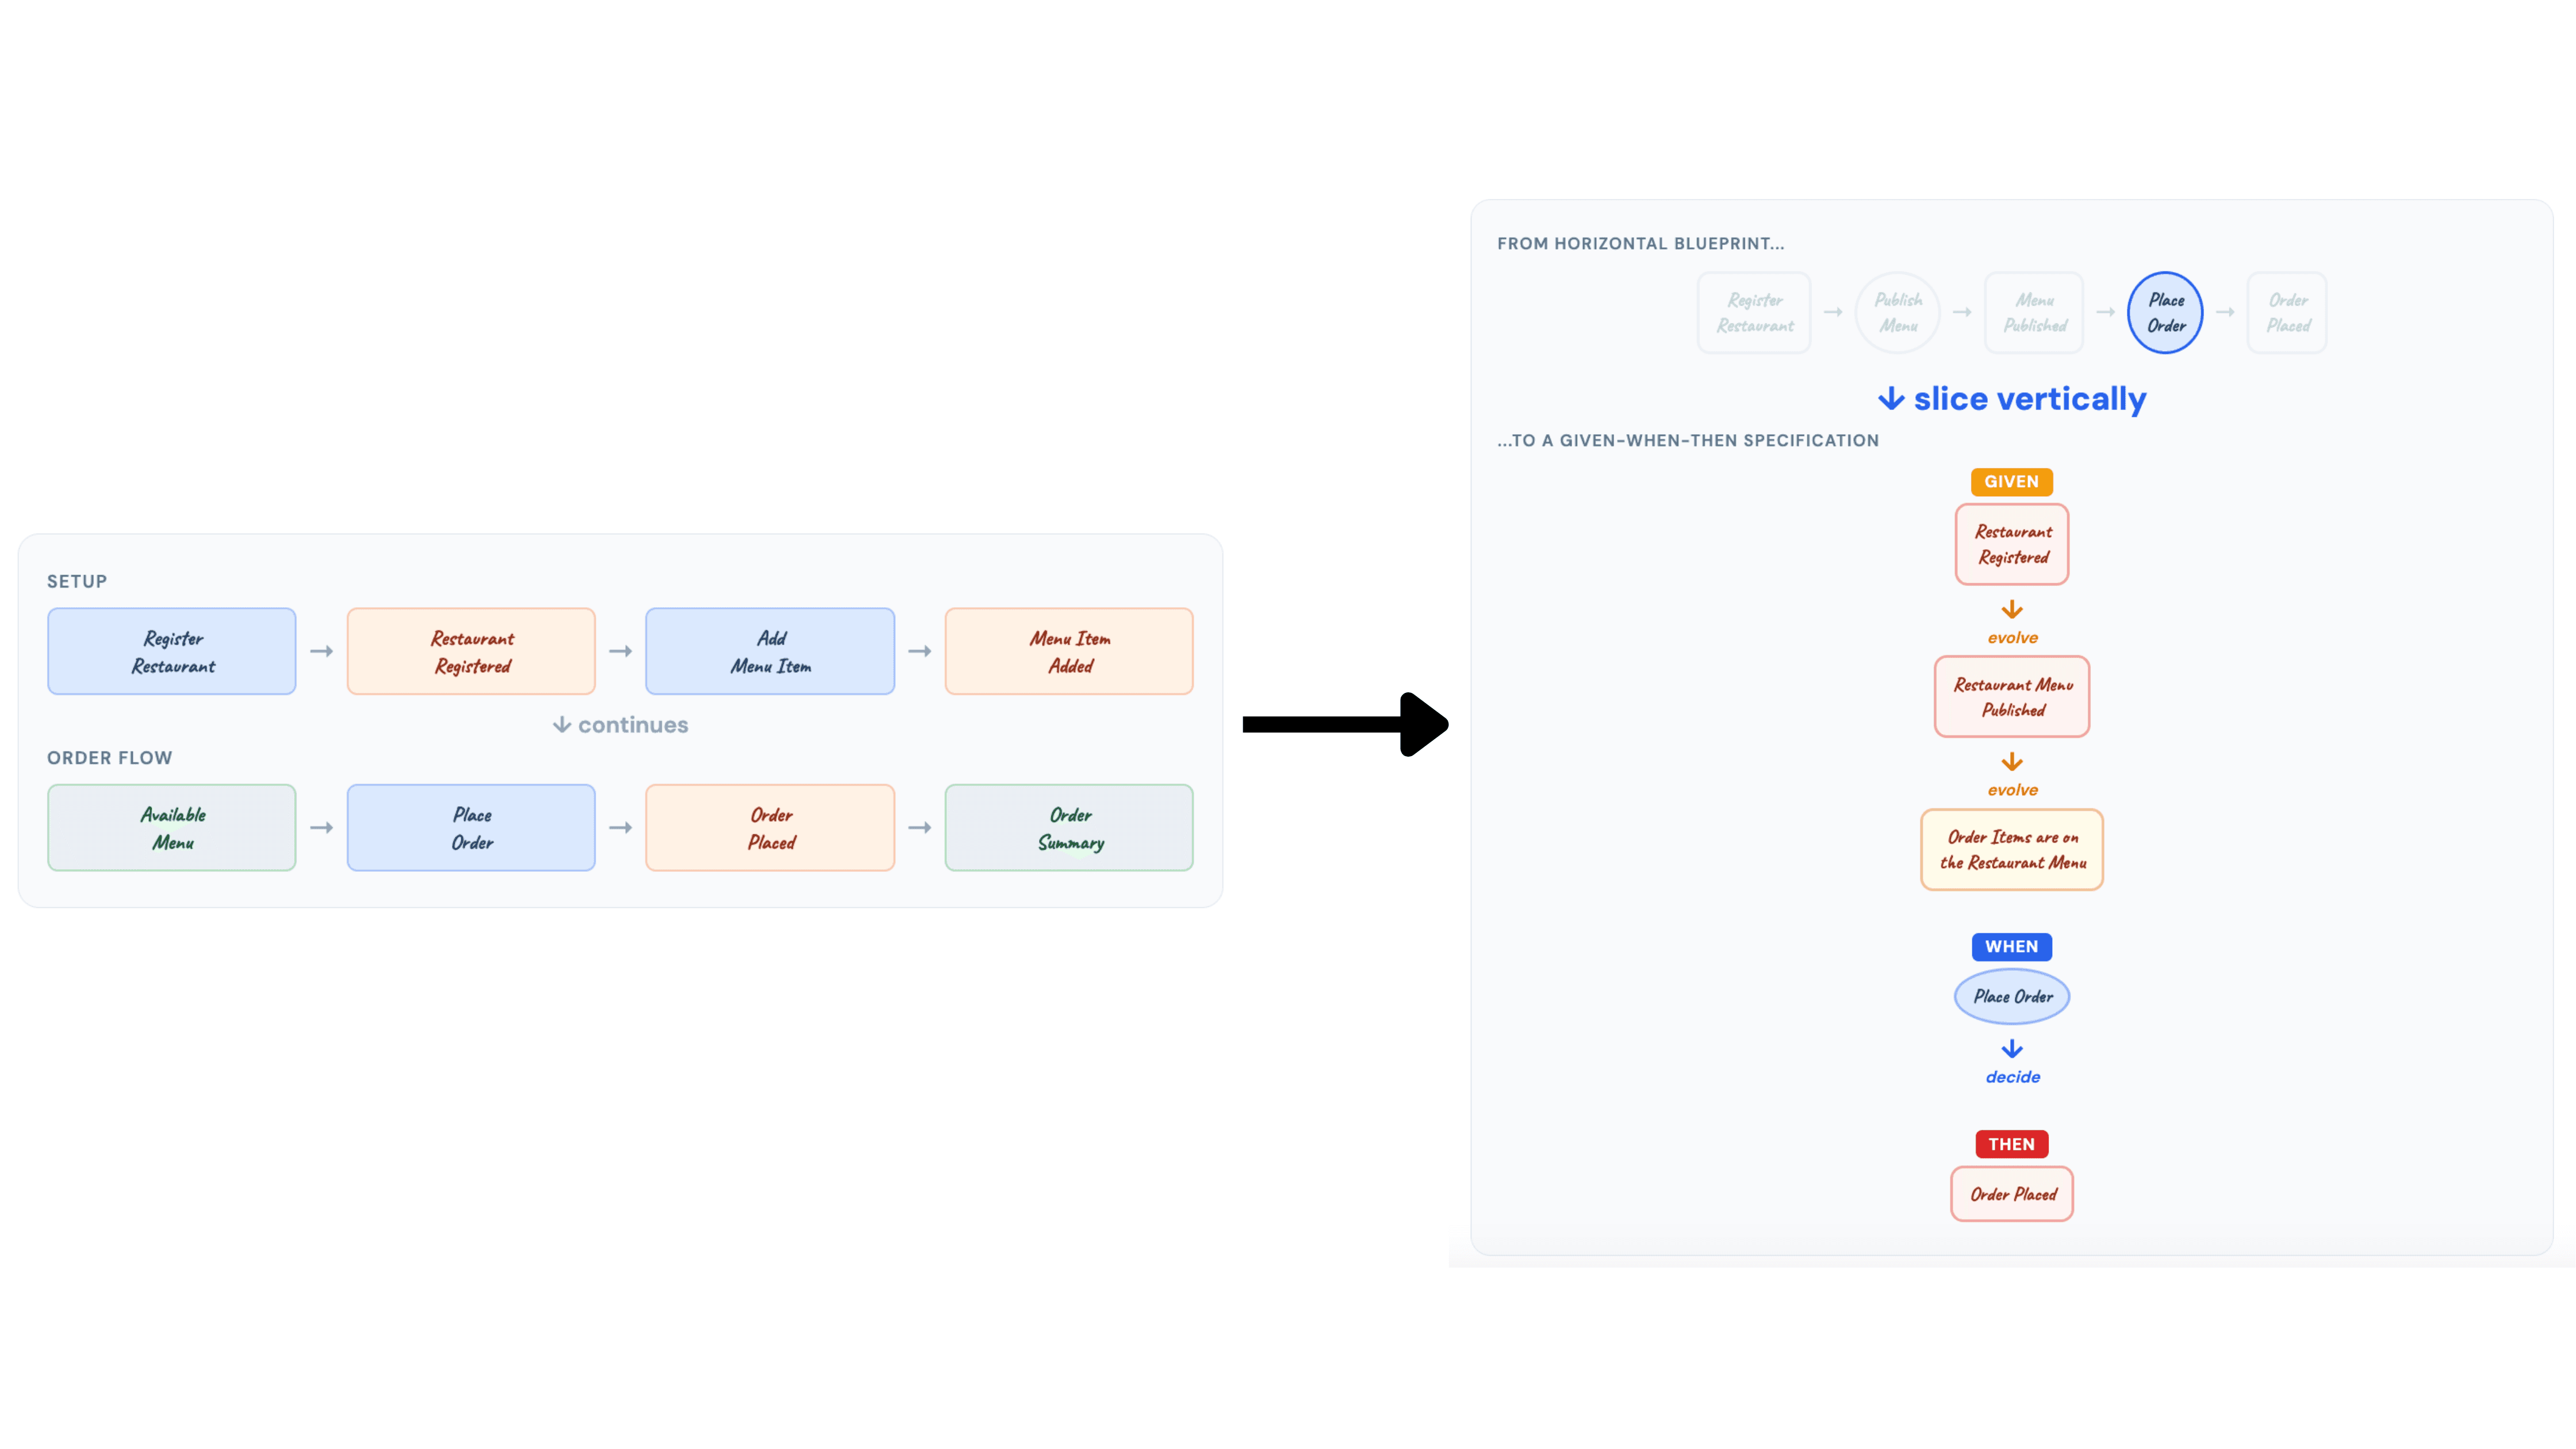The height and width of the screenshot is (1449, 2576).
Task: Click the down arrow before 'continues'
Action: pos(562,725)
